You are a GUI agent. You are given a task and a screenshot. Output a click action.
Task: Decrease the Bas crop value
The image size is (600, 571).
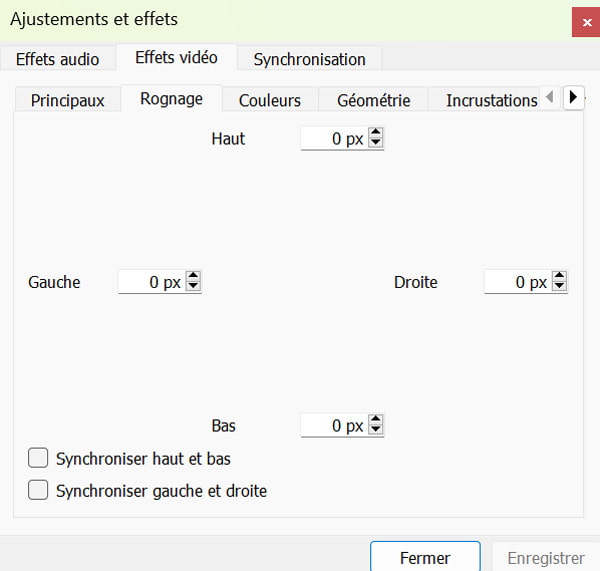[376, 430]
